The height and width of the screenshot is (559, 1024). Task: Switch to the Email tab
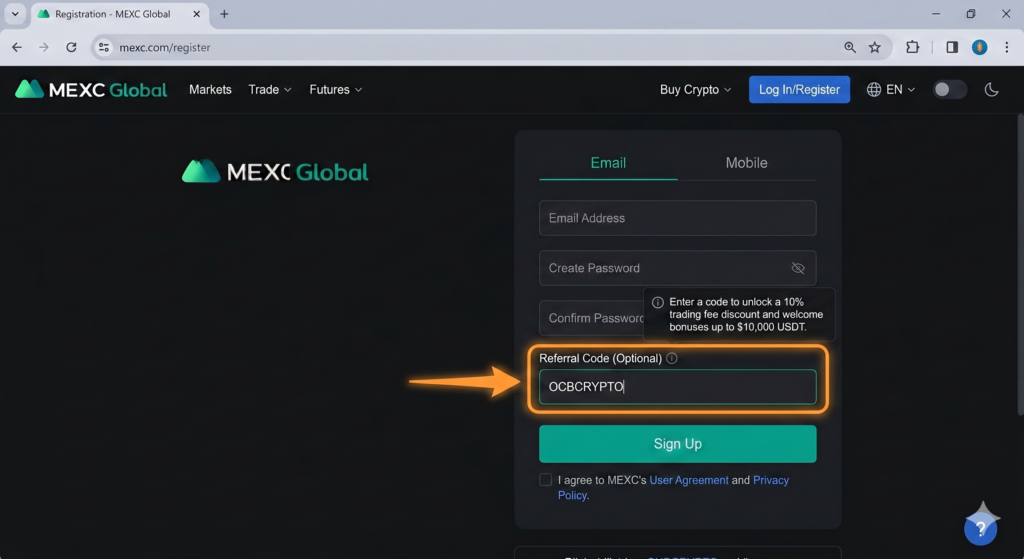(608, 163)
